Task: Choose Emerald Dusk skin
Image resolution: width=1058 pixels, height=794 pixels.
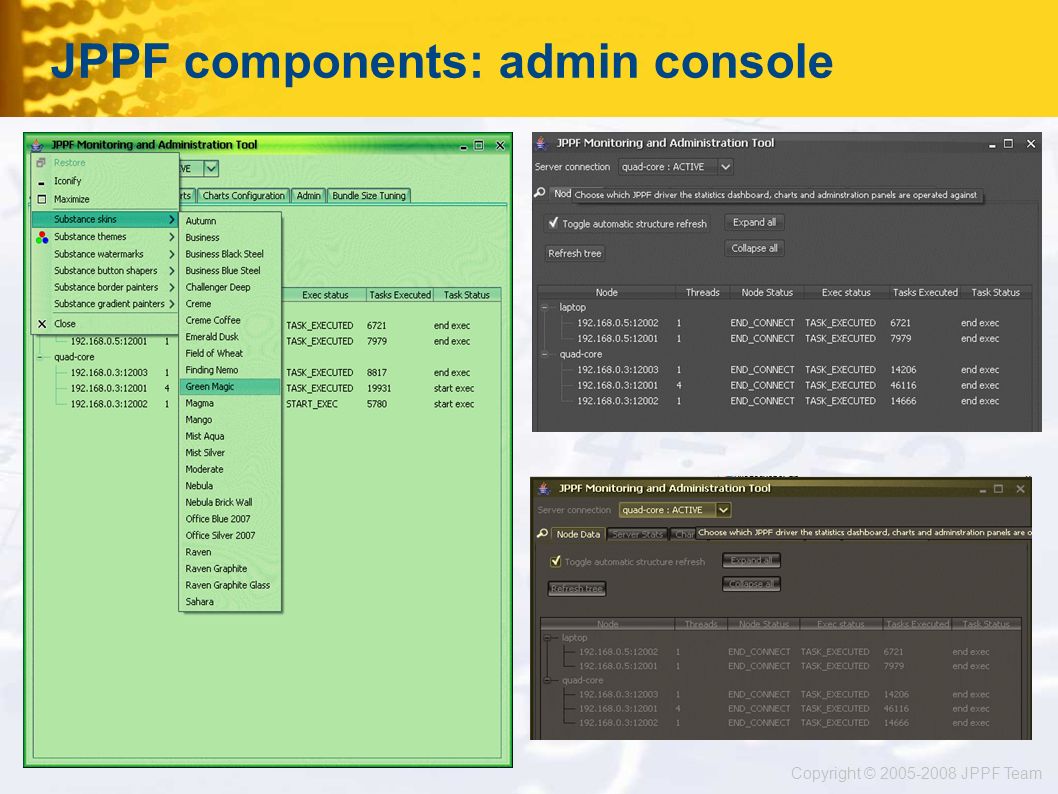Action: click(x=230, y=337)
